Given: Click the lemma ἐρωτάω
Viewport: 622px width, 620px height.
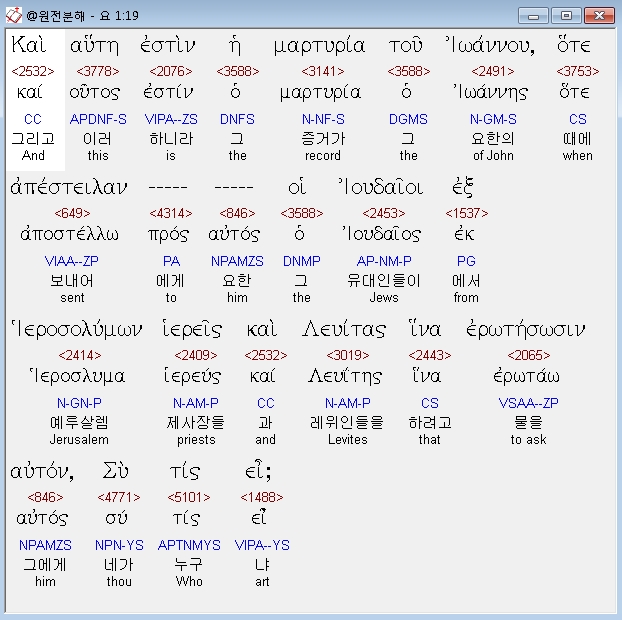Looking at the screenshot, I should (526, 376).
